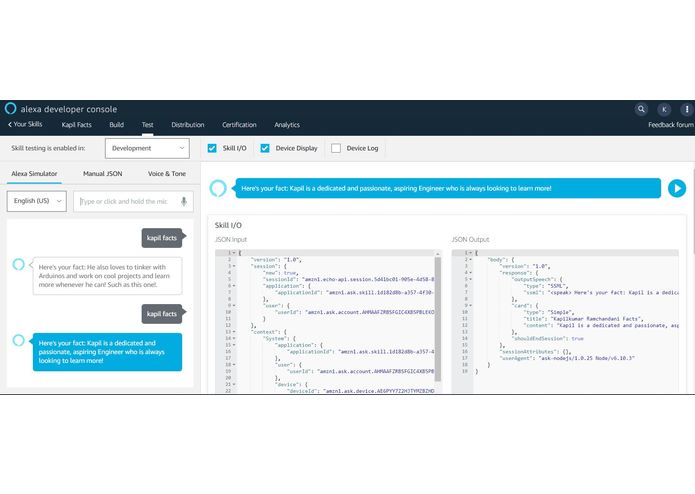Image resolution: width=695 pixels, height=494 pixels.
Task: Switch to the Build tab
Action: click(117, 125)
